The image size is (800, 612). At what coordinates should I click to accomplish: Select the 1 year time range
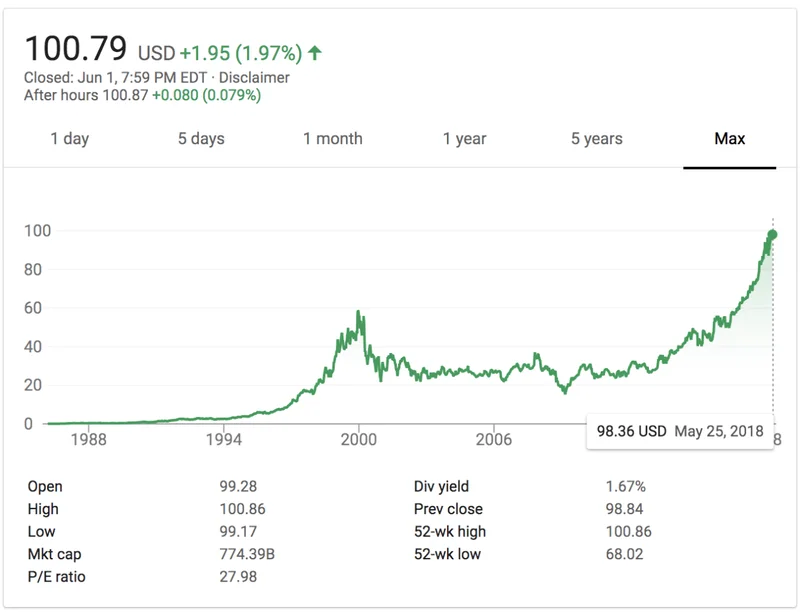coord(463,139)
